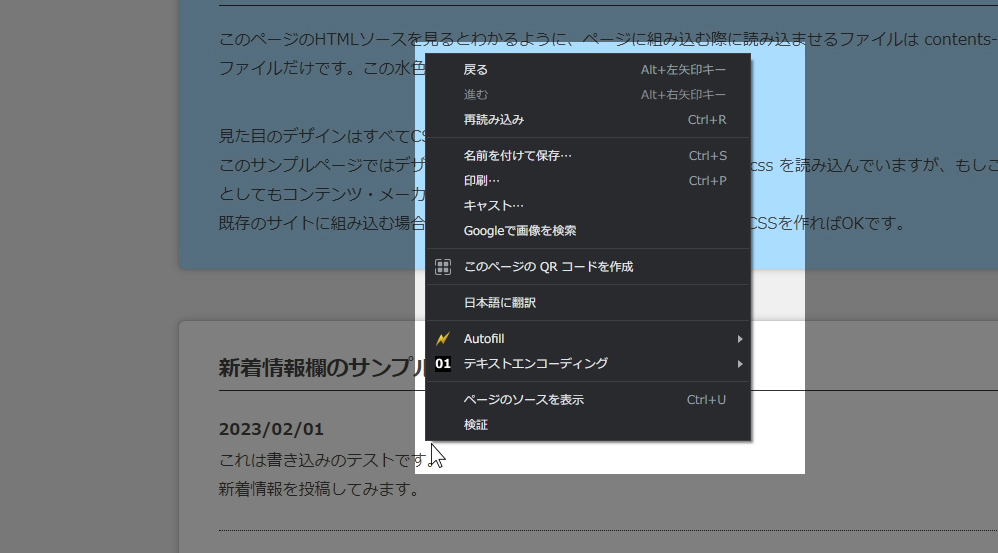Select 戻る to go back
Screen dimensions: 998x553
476,70
